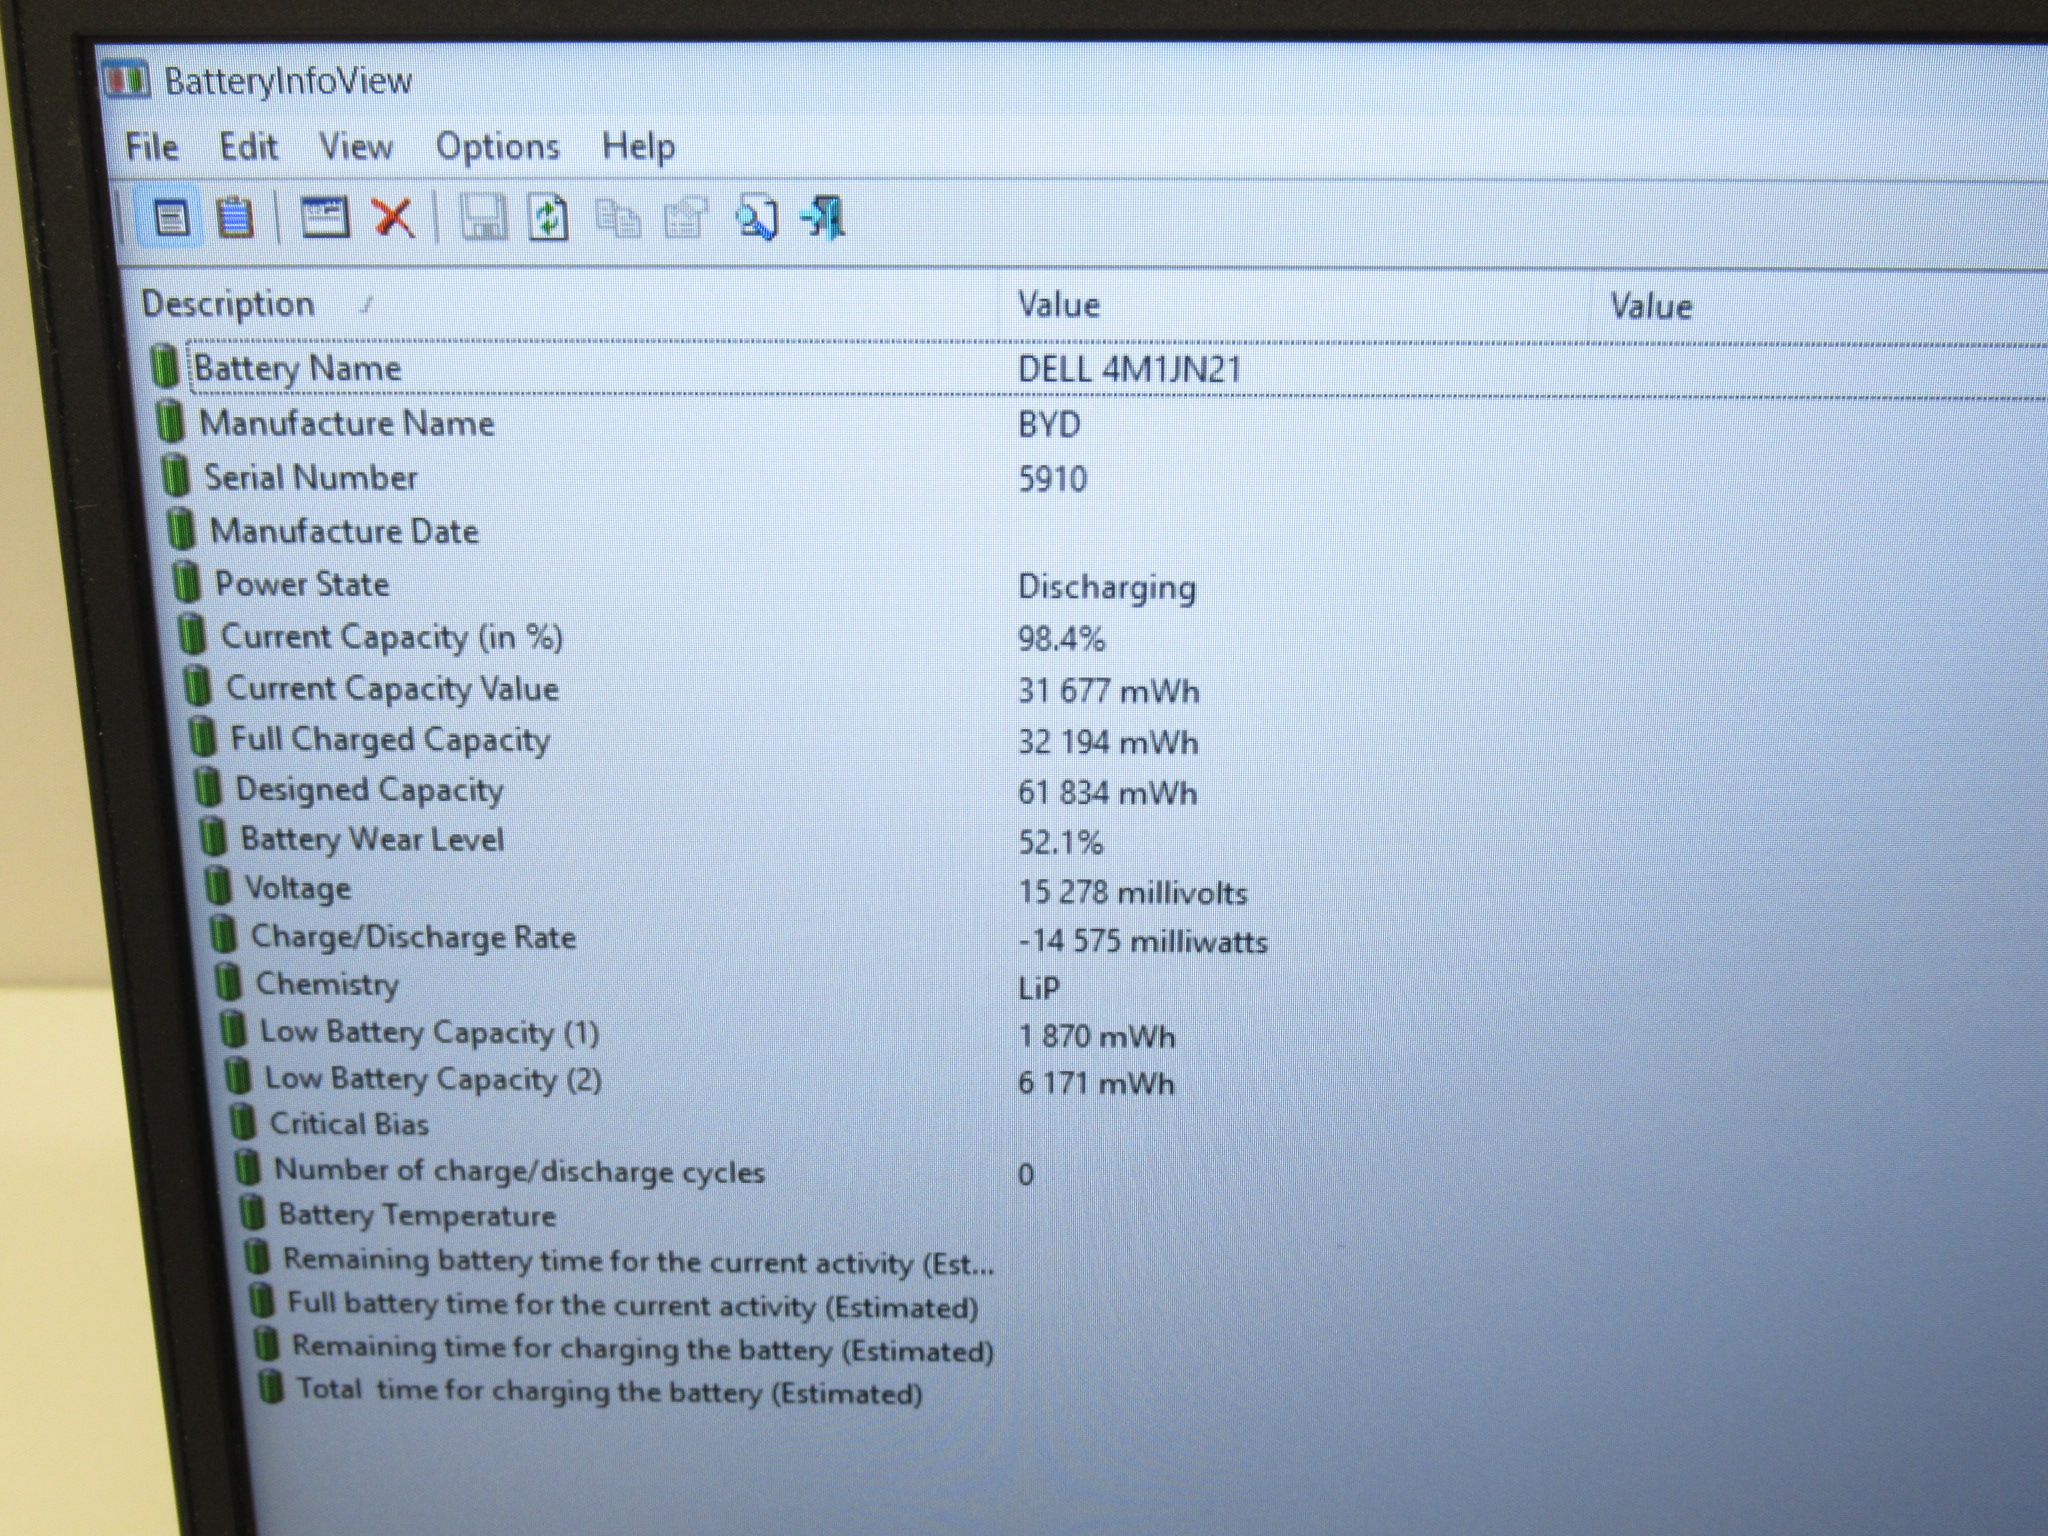This screenshot has width=2048, height=1536.
Task: Select Total time for charging the battery row
Action: pyautogui.click(x=610, y=1391)
